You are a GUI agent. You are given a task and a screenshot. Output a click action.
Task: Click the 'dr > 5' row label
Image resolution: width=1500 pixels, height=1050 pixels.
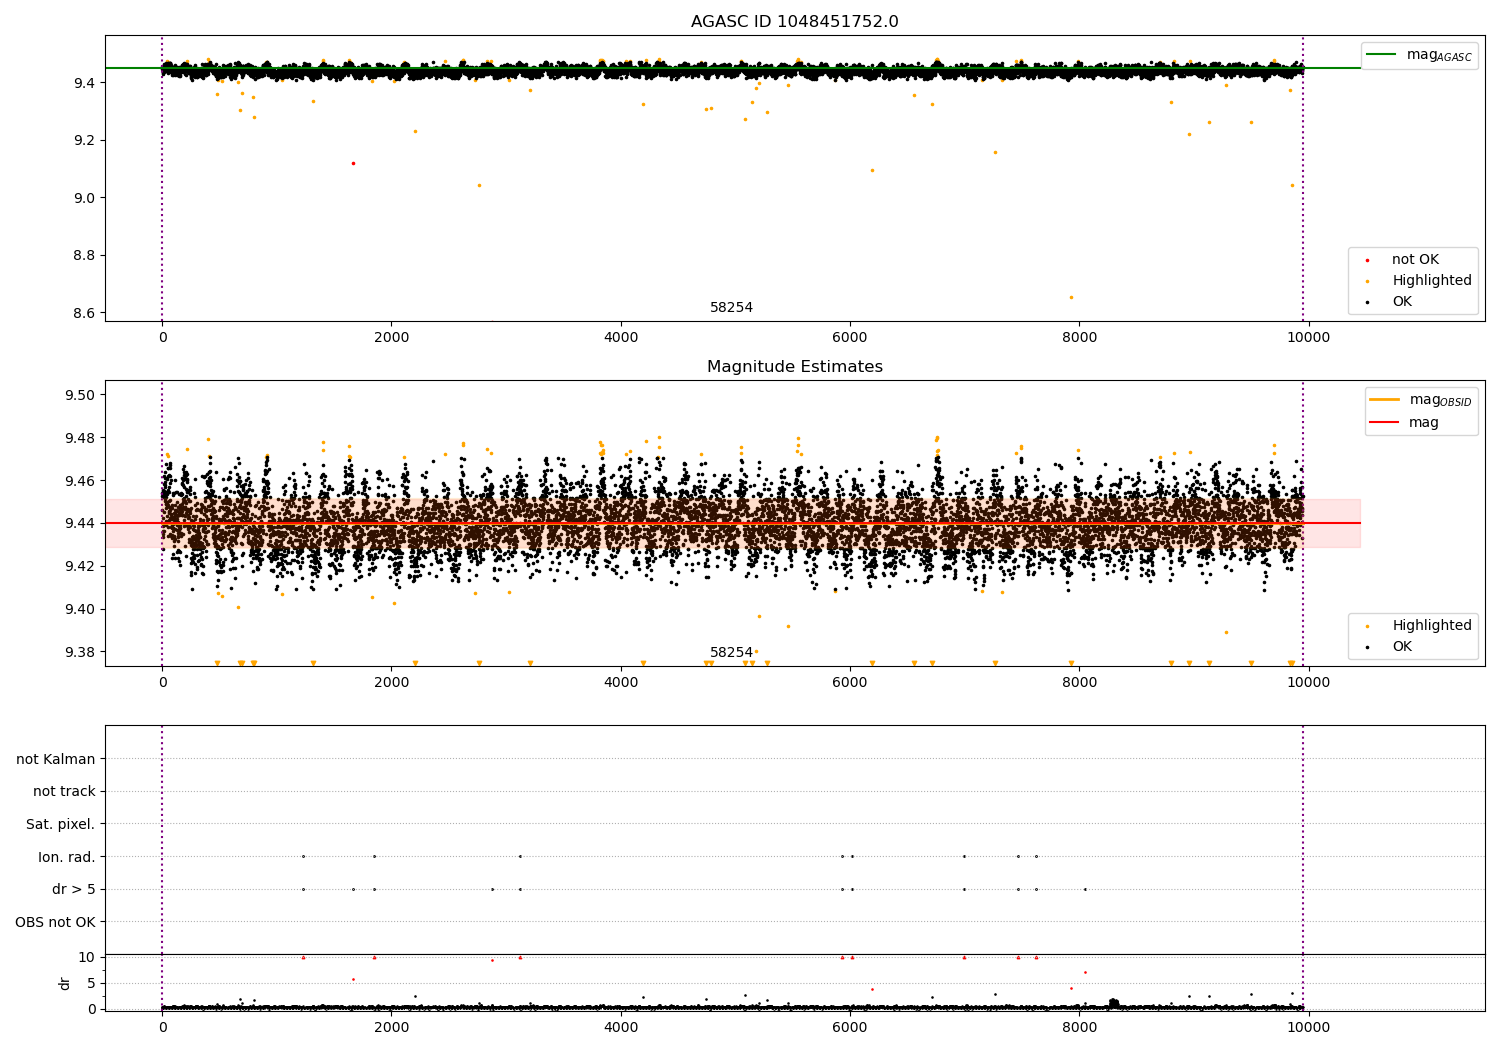tap(74, 889)
